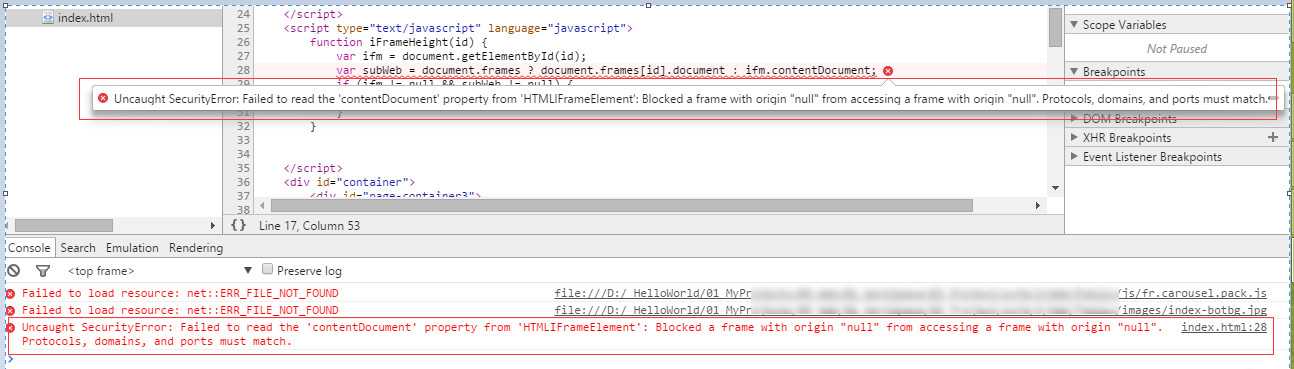The image size is (1294, 369).
Task: Open the fr.carousel.pack.js file link
Action: [x=911, y=293]
